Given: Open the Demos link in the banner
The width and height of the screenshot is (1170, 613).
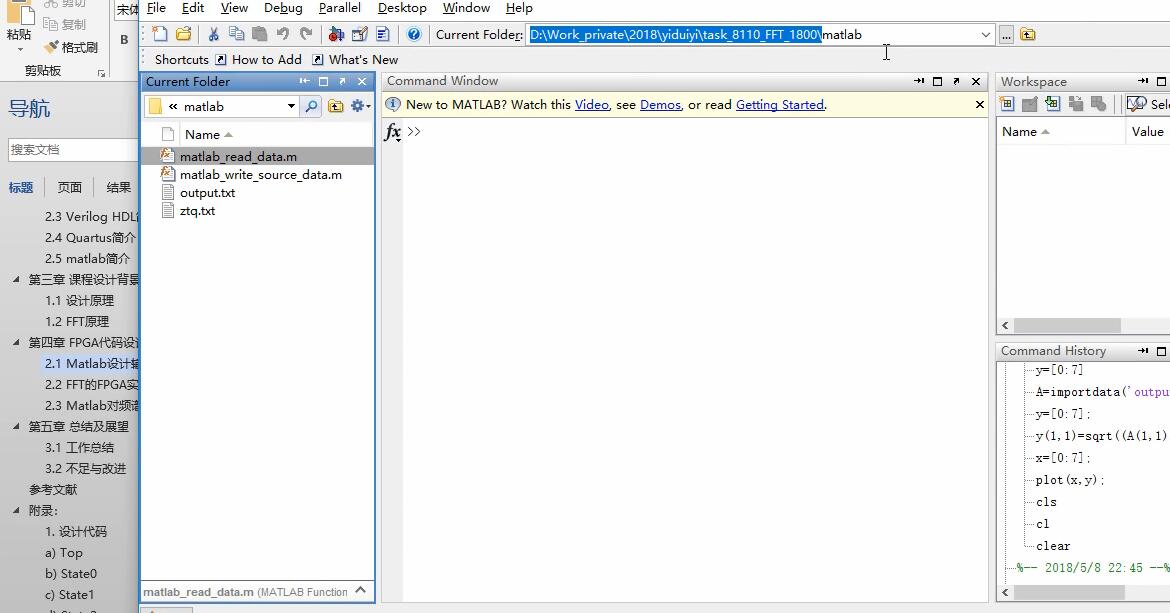Looking at the screenshot, I should coord(660,105).
